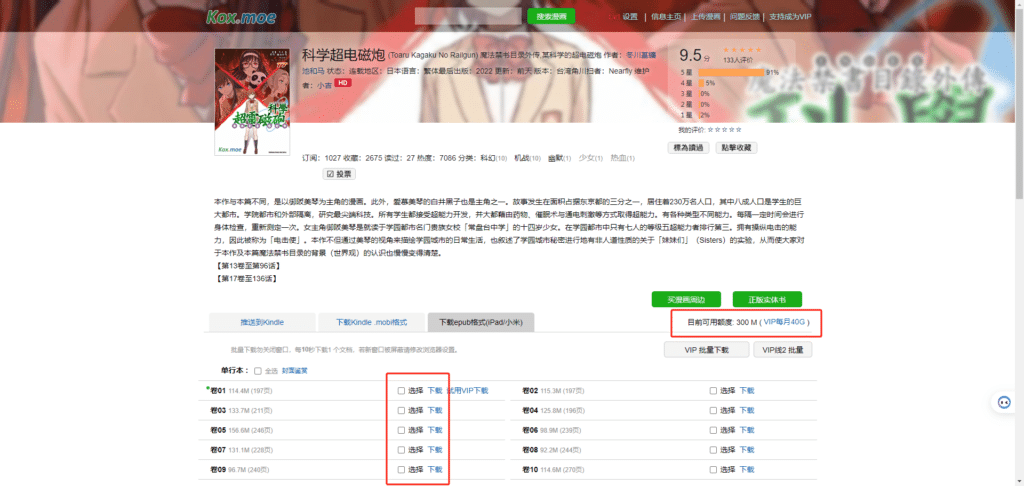Image resolution: width=1024 pixels, height=486 pixels.
Task: Filter by 机战 category
Action: click(x=522, y=158)
